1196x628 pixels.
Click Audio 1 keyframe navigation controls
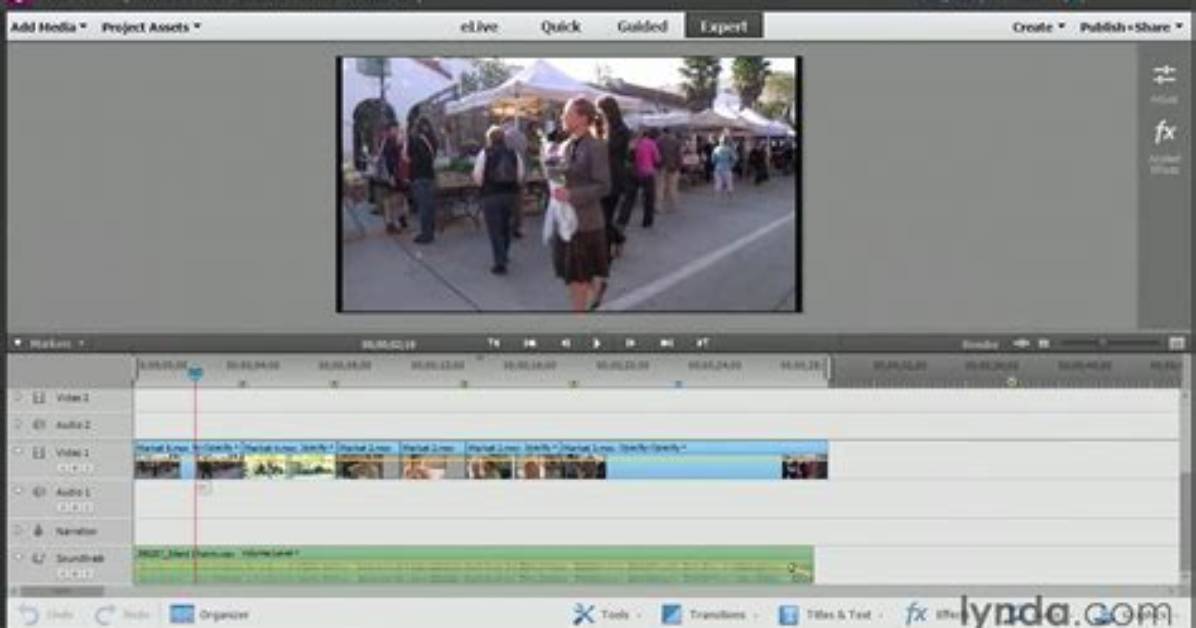(76, 507)
